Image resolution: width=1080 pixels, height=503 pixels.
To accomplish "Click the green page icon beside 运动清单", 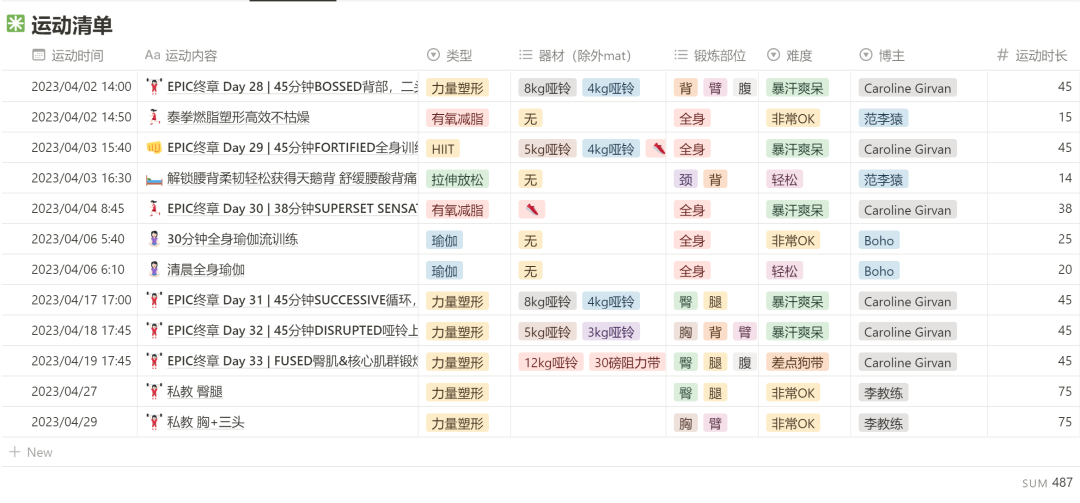I will tap(15, 24).
